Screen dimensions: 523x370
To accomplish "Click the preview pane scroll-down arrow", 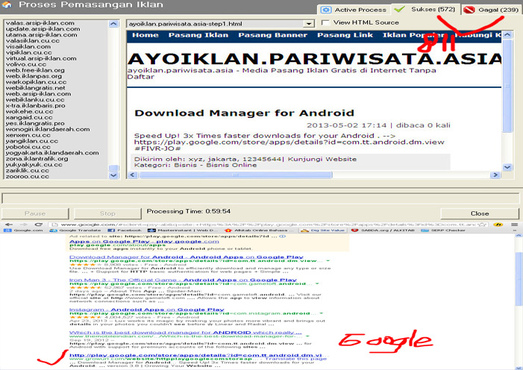I will click(x=507, y=167).
